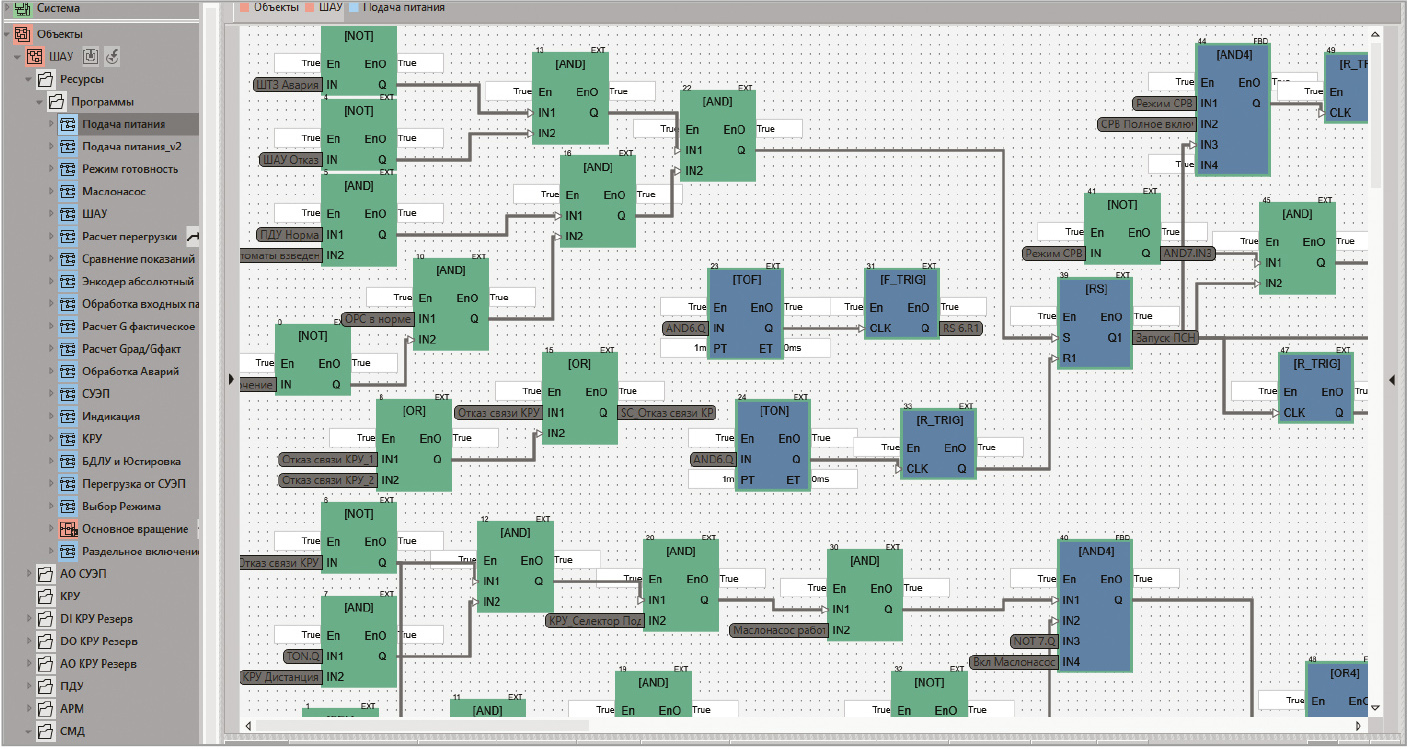The width and height of the screenshot is (1409, 749).
Task: Click the Обработка Аварий program icon
Action: pos(68,372)
